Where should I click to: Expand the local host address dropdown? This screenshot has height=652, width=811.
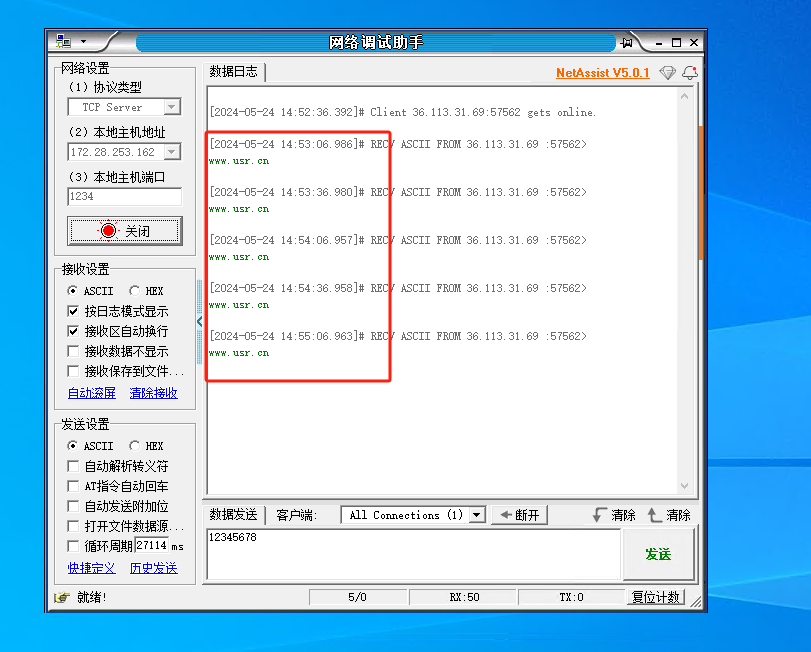[172, 152]
